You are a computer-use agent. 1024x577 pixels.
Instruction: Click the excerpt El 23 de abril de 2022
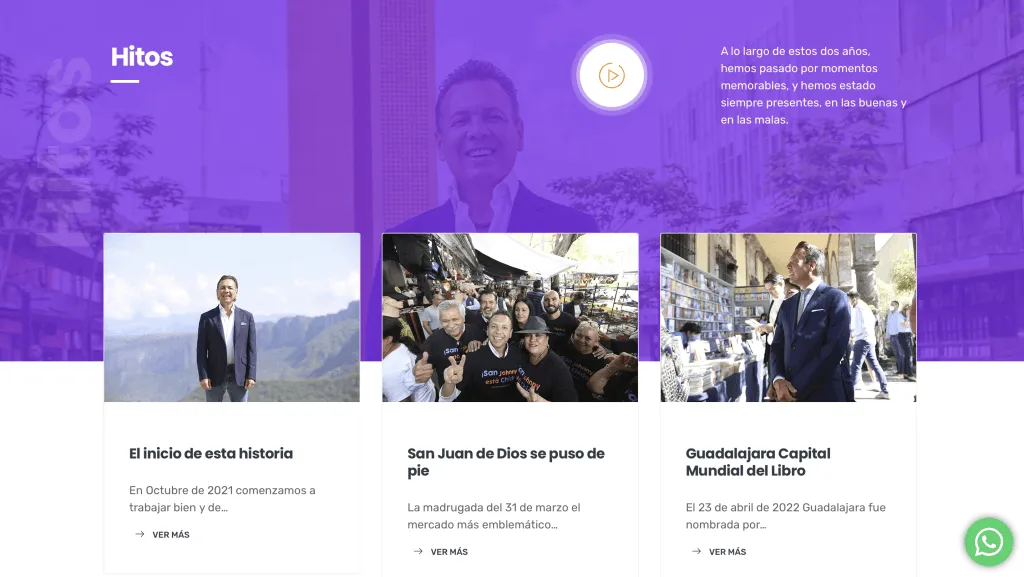click(x=786, y=516)
